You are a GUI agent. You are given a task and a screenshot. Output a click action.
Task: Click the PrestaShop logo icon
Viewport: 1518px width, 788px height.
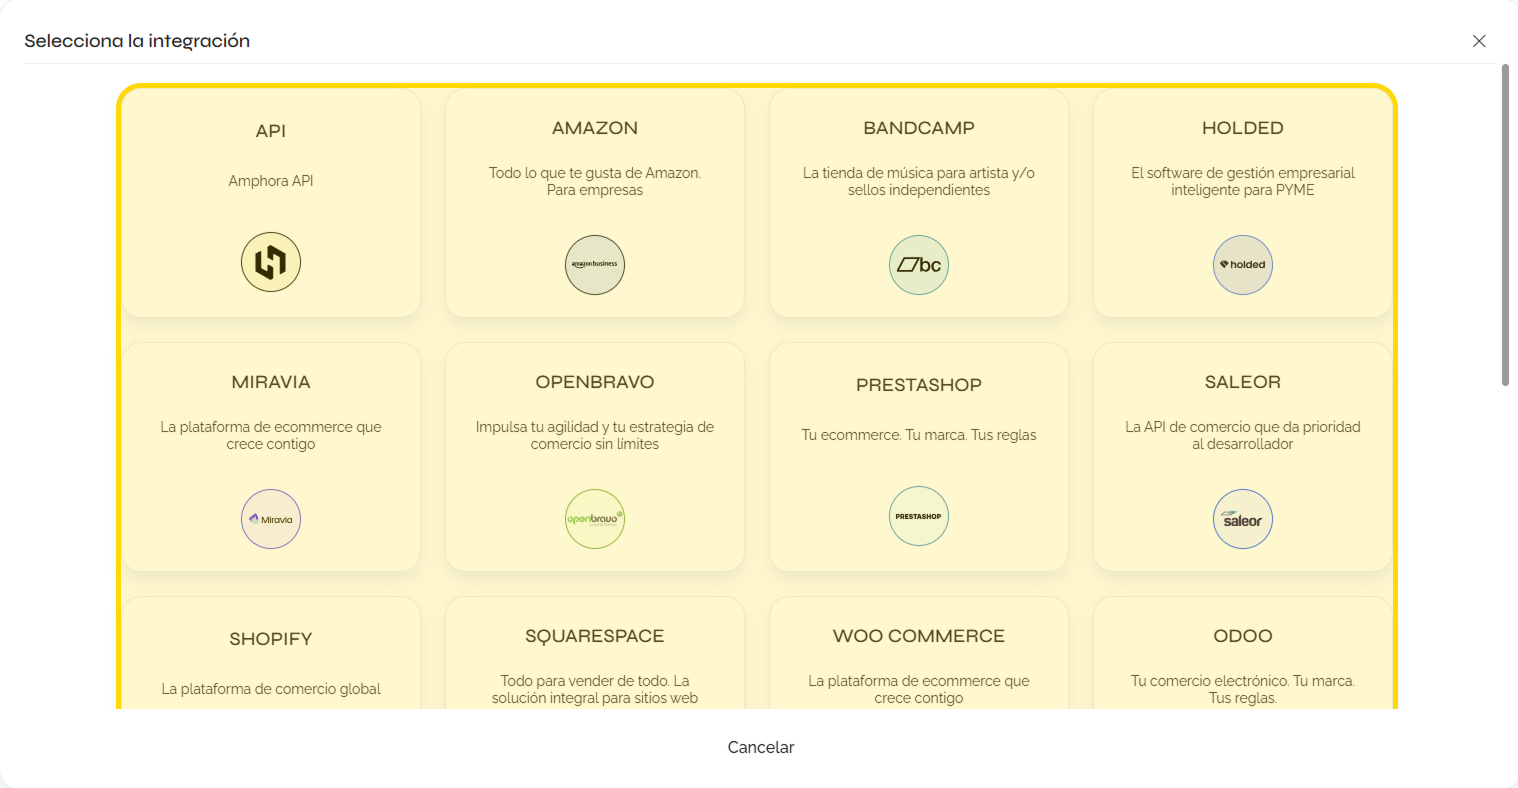(x=919, y=516)
